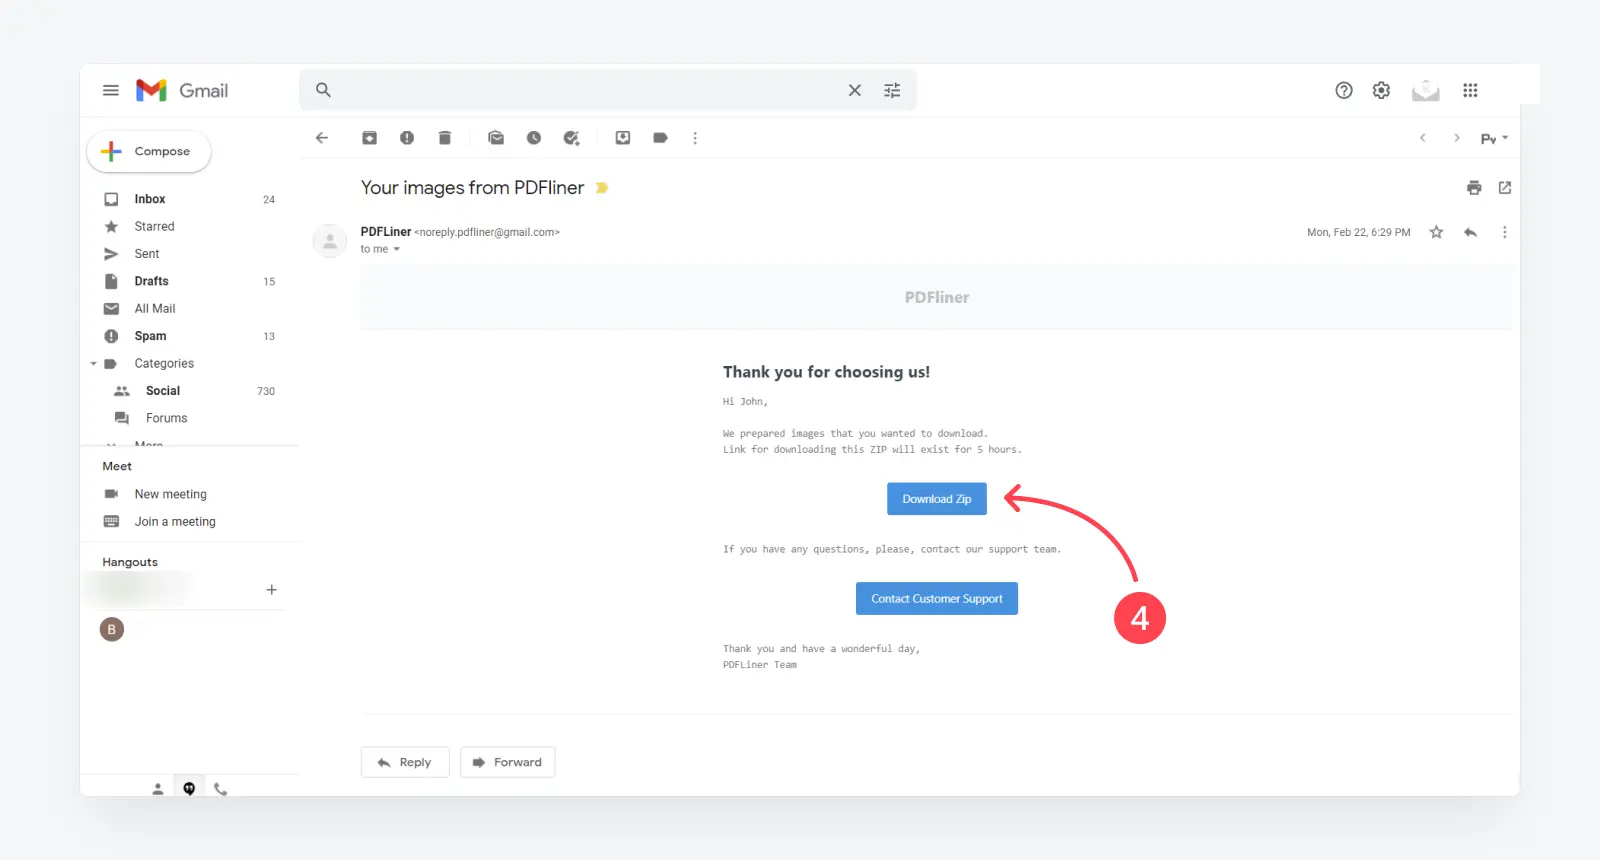The width and height of the screenshot is (1600, 860).
Task: Open message More options beside reply arrow
Action: coord(1504,232)
